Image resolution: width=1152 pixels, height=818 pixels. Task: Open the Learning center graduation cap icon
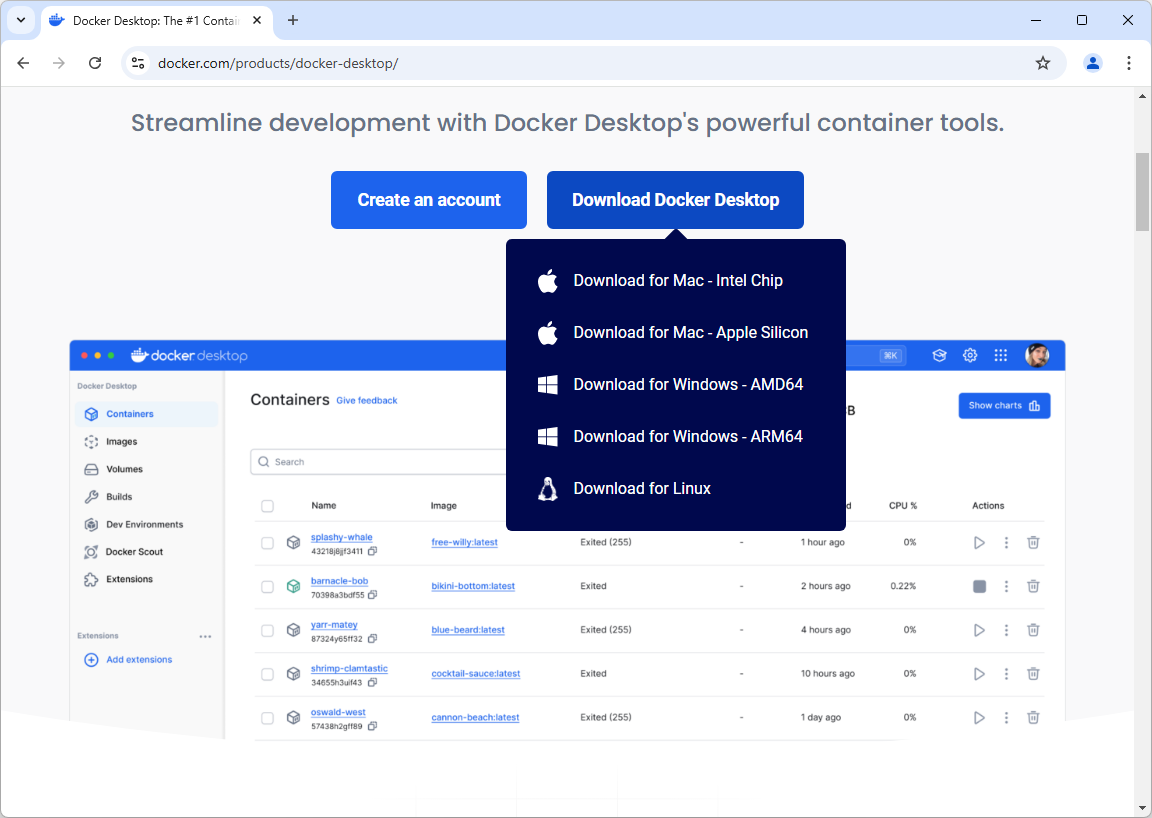(x=939, y=356)
